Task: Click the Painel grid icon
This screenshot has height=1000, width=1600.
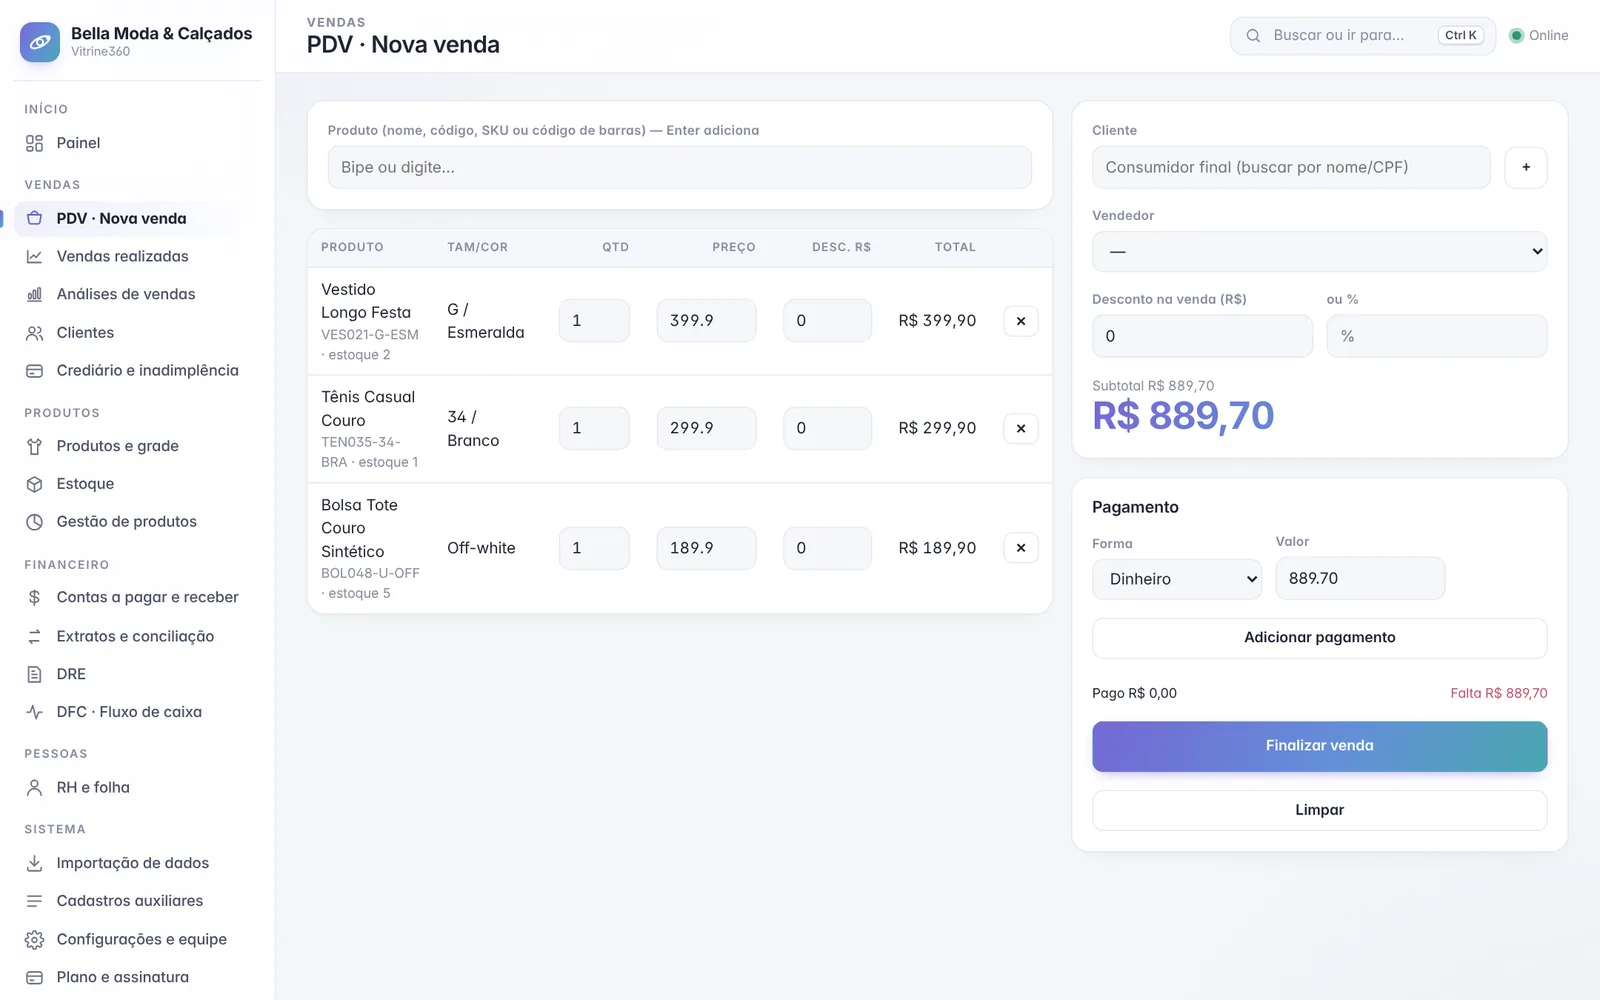Action: pos(34,143)
